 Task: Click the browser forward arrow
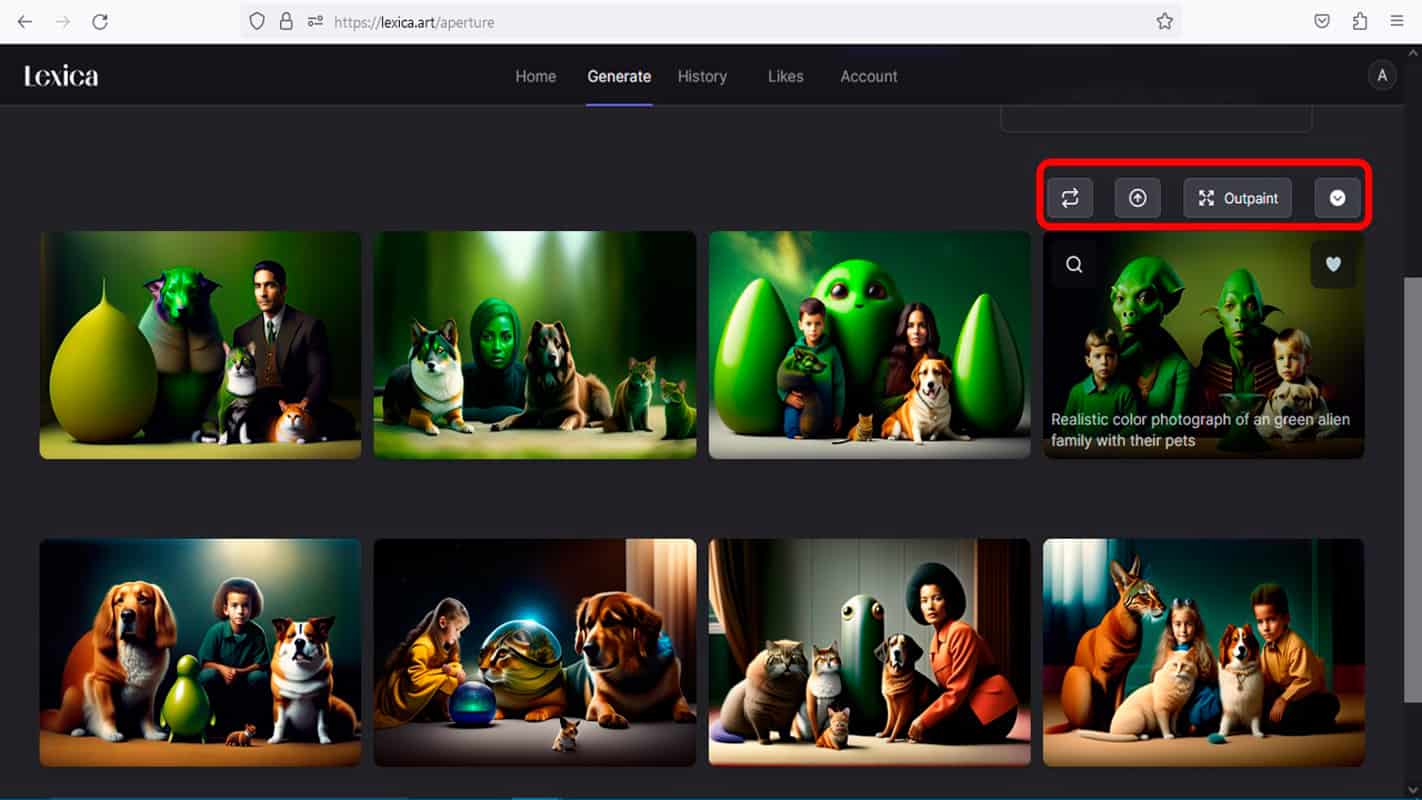coord(62,21)
